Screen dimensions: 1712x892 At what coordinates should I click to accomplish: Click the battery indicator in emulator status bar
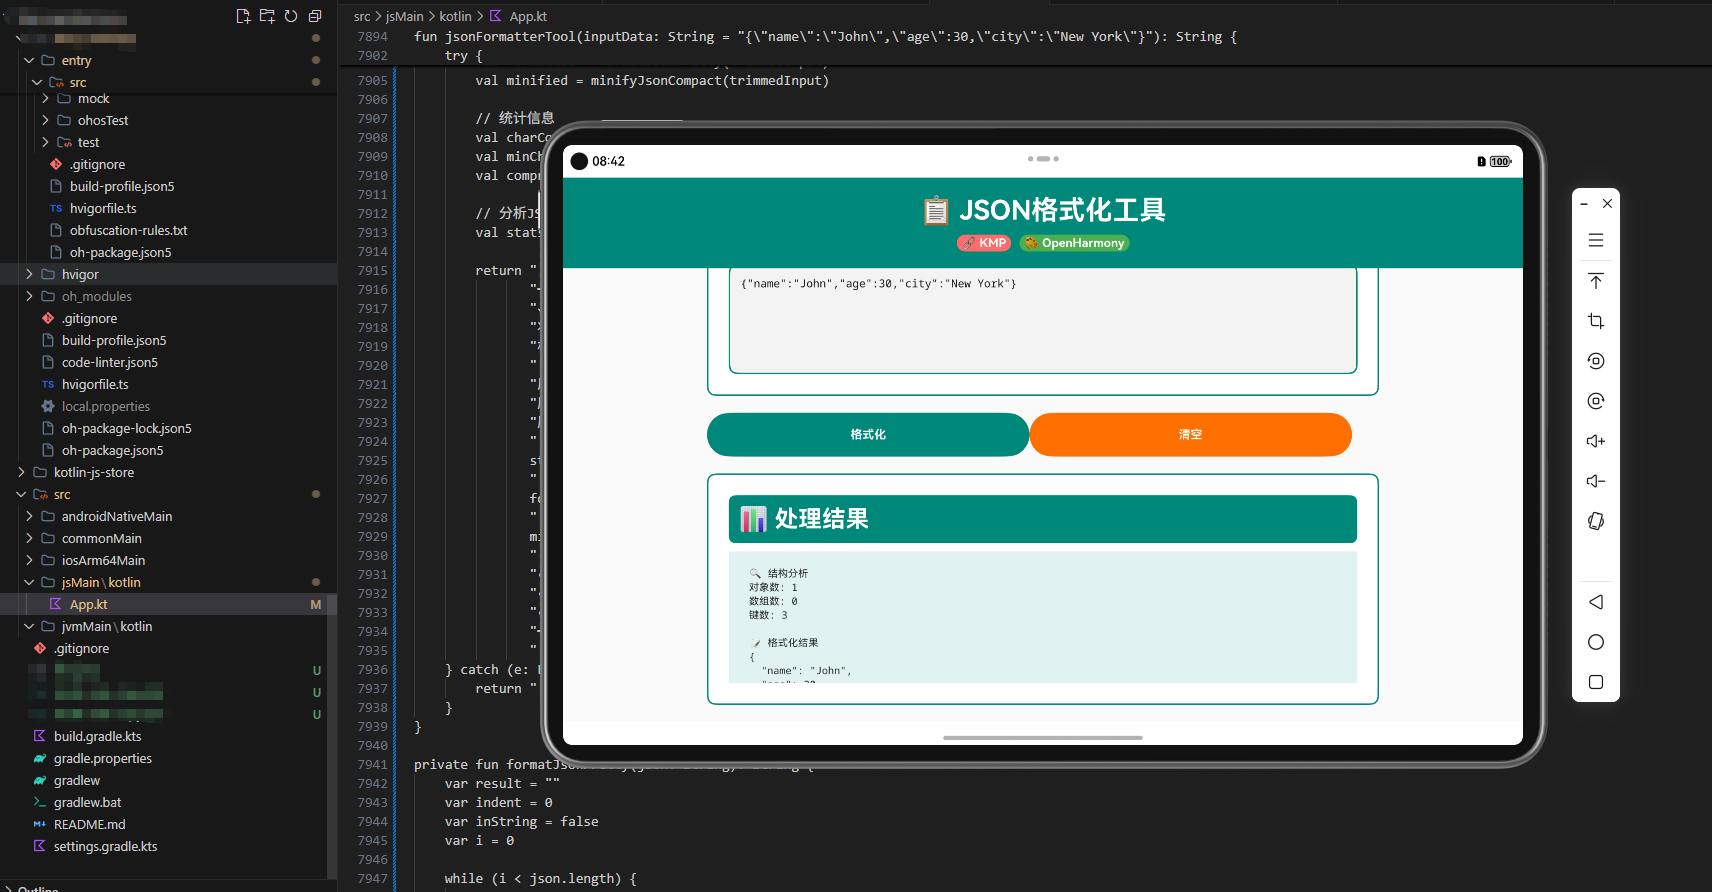(1500, 161)
